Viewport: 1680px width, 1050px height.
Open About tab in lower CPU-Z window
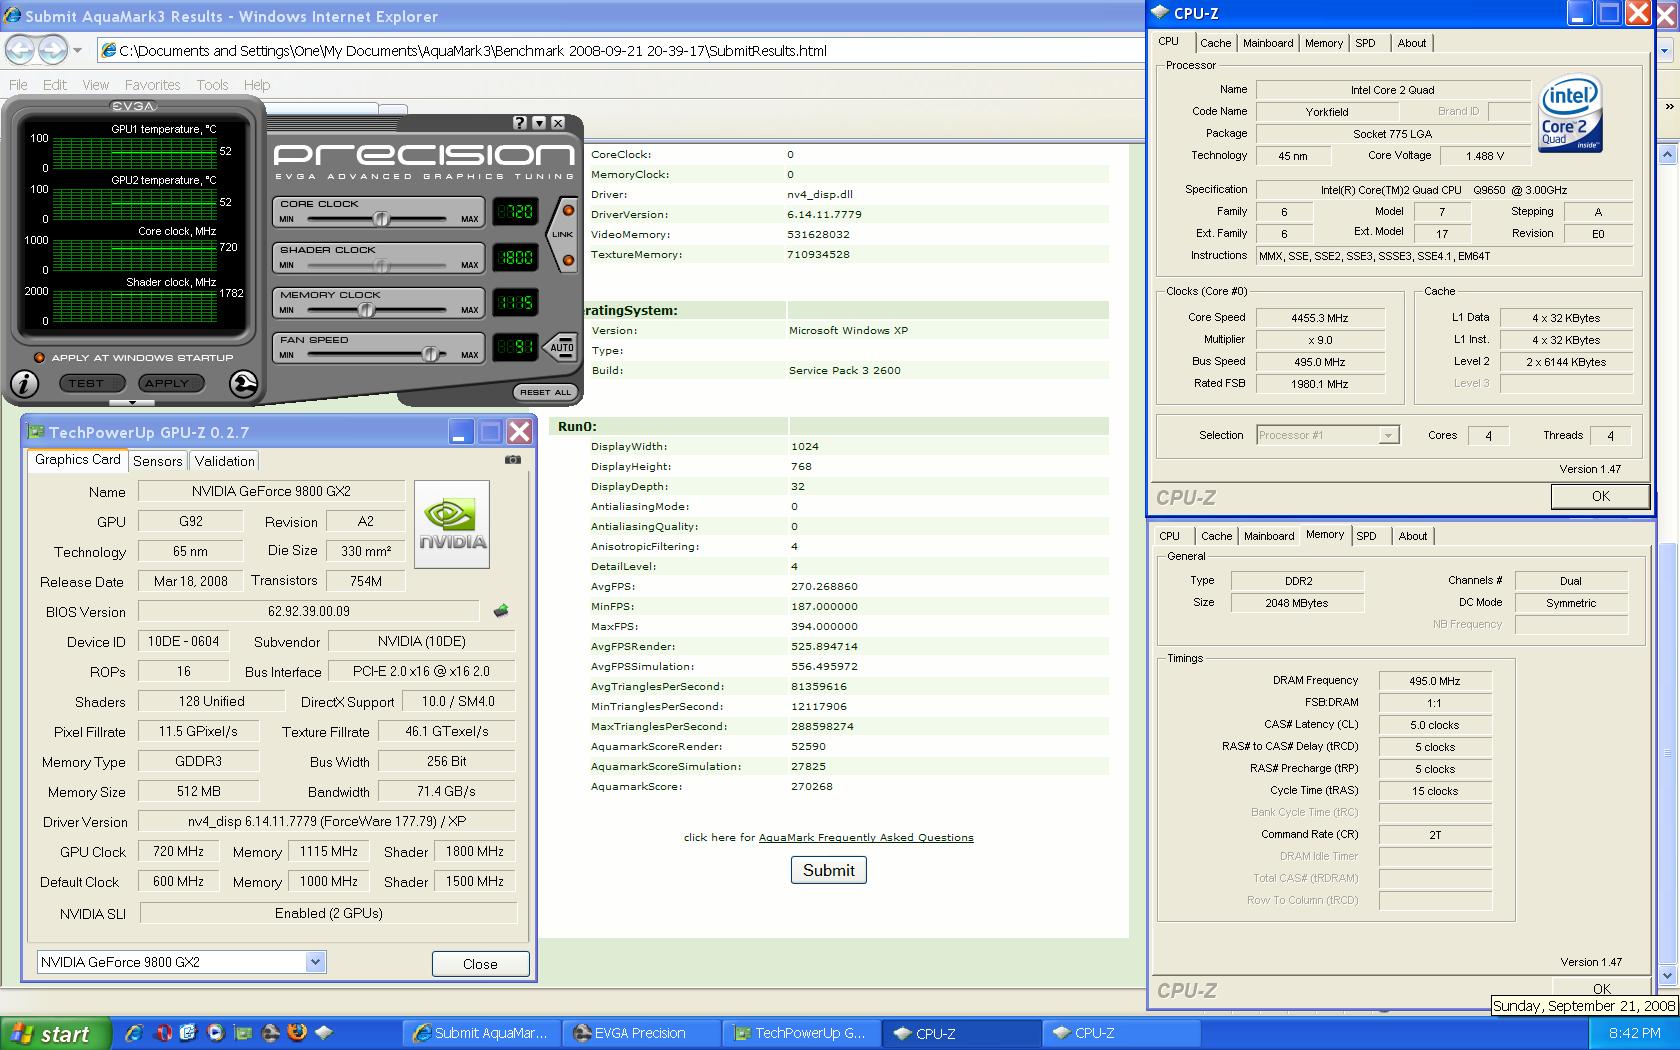click(1412, 536)
